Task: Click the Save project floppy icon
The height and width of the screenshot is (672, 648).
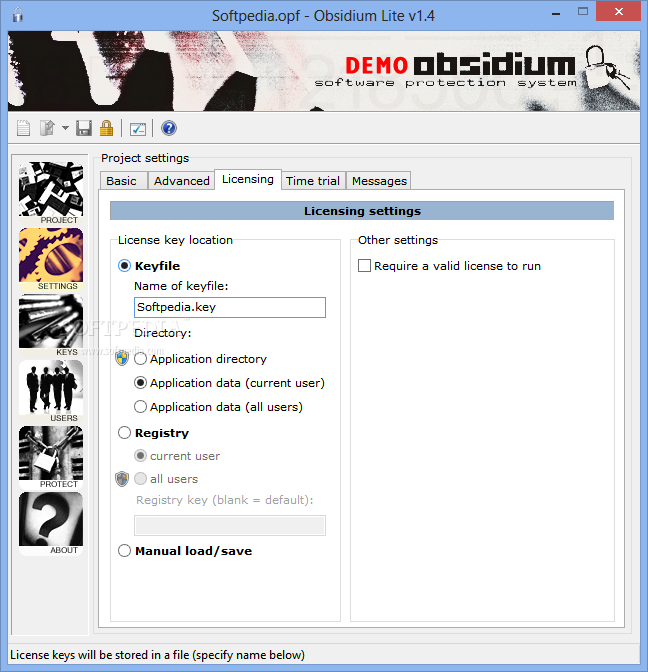Action: [84, 128]
